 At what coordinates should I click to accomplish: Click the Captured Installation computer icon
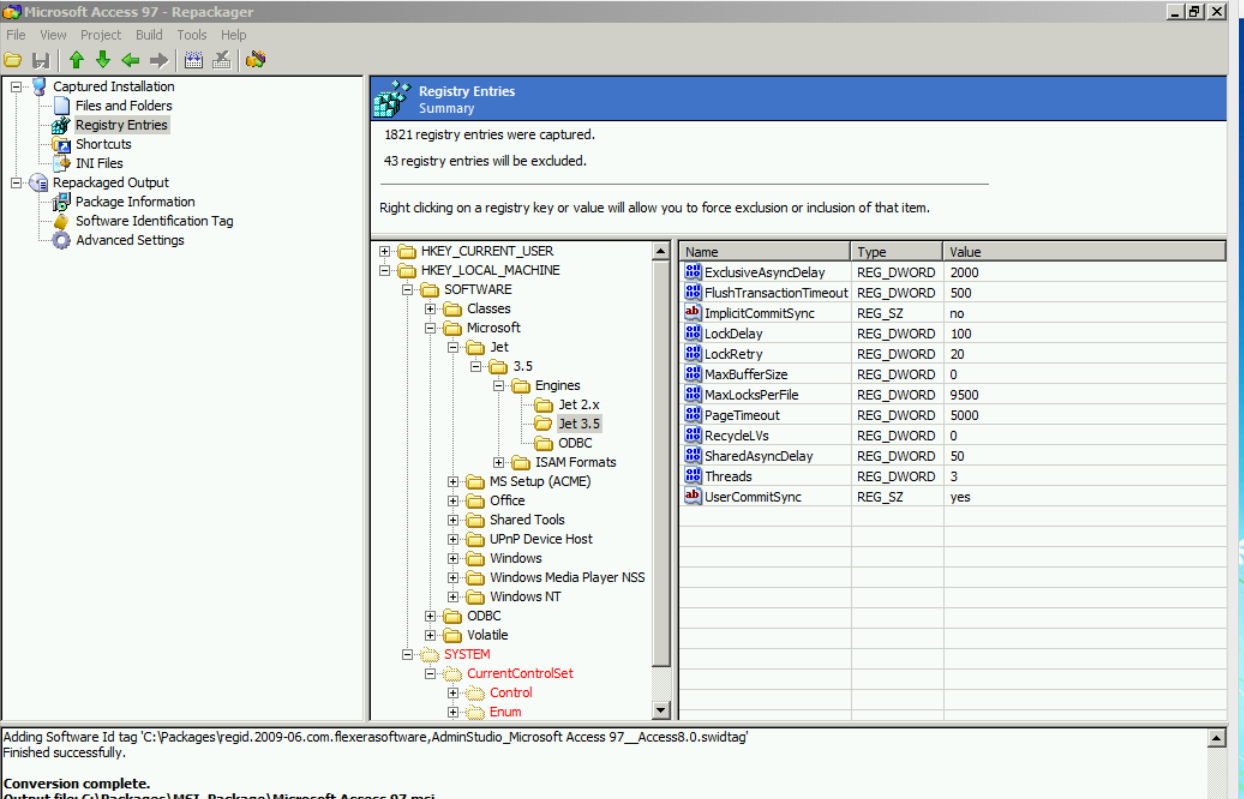[39, 87]
